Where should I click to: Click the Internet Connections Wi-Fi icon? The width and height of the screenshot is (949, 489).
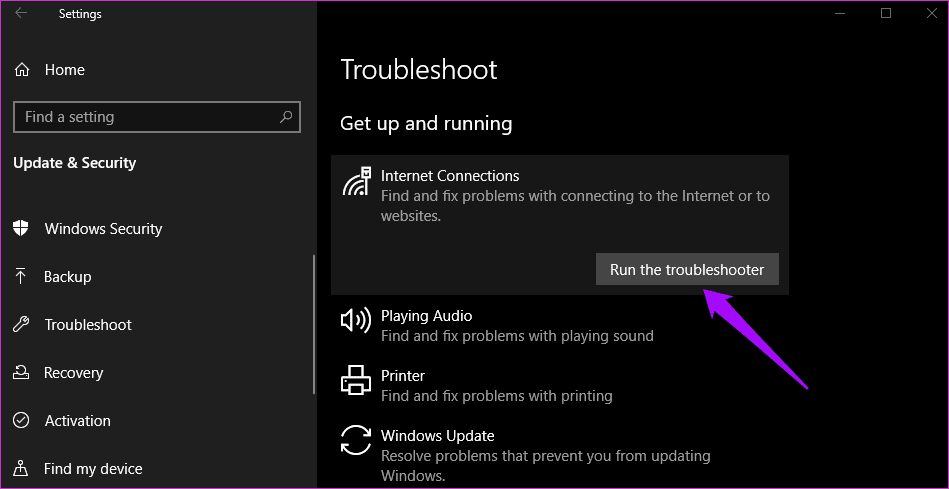pyautogui.click(x=356, y=182)
